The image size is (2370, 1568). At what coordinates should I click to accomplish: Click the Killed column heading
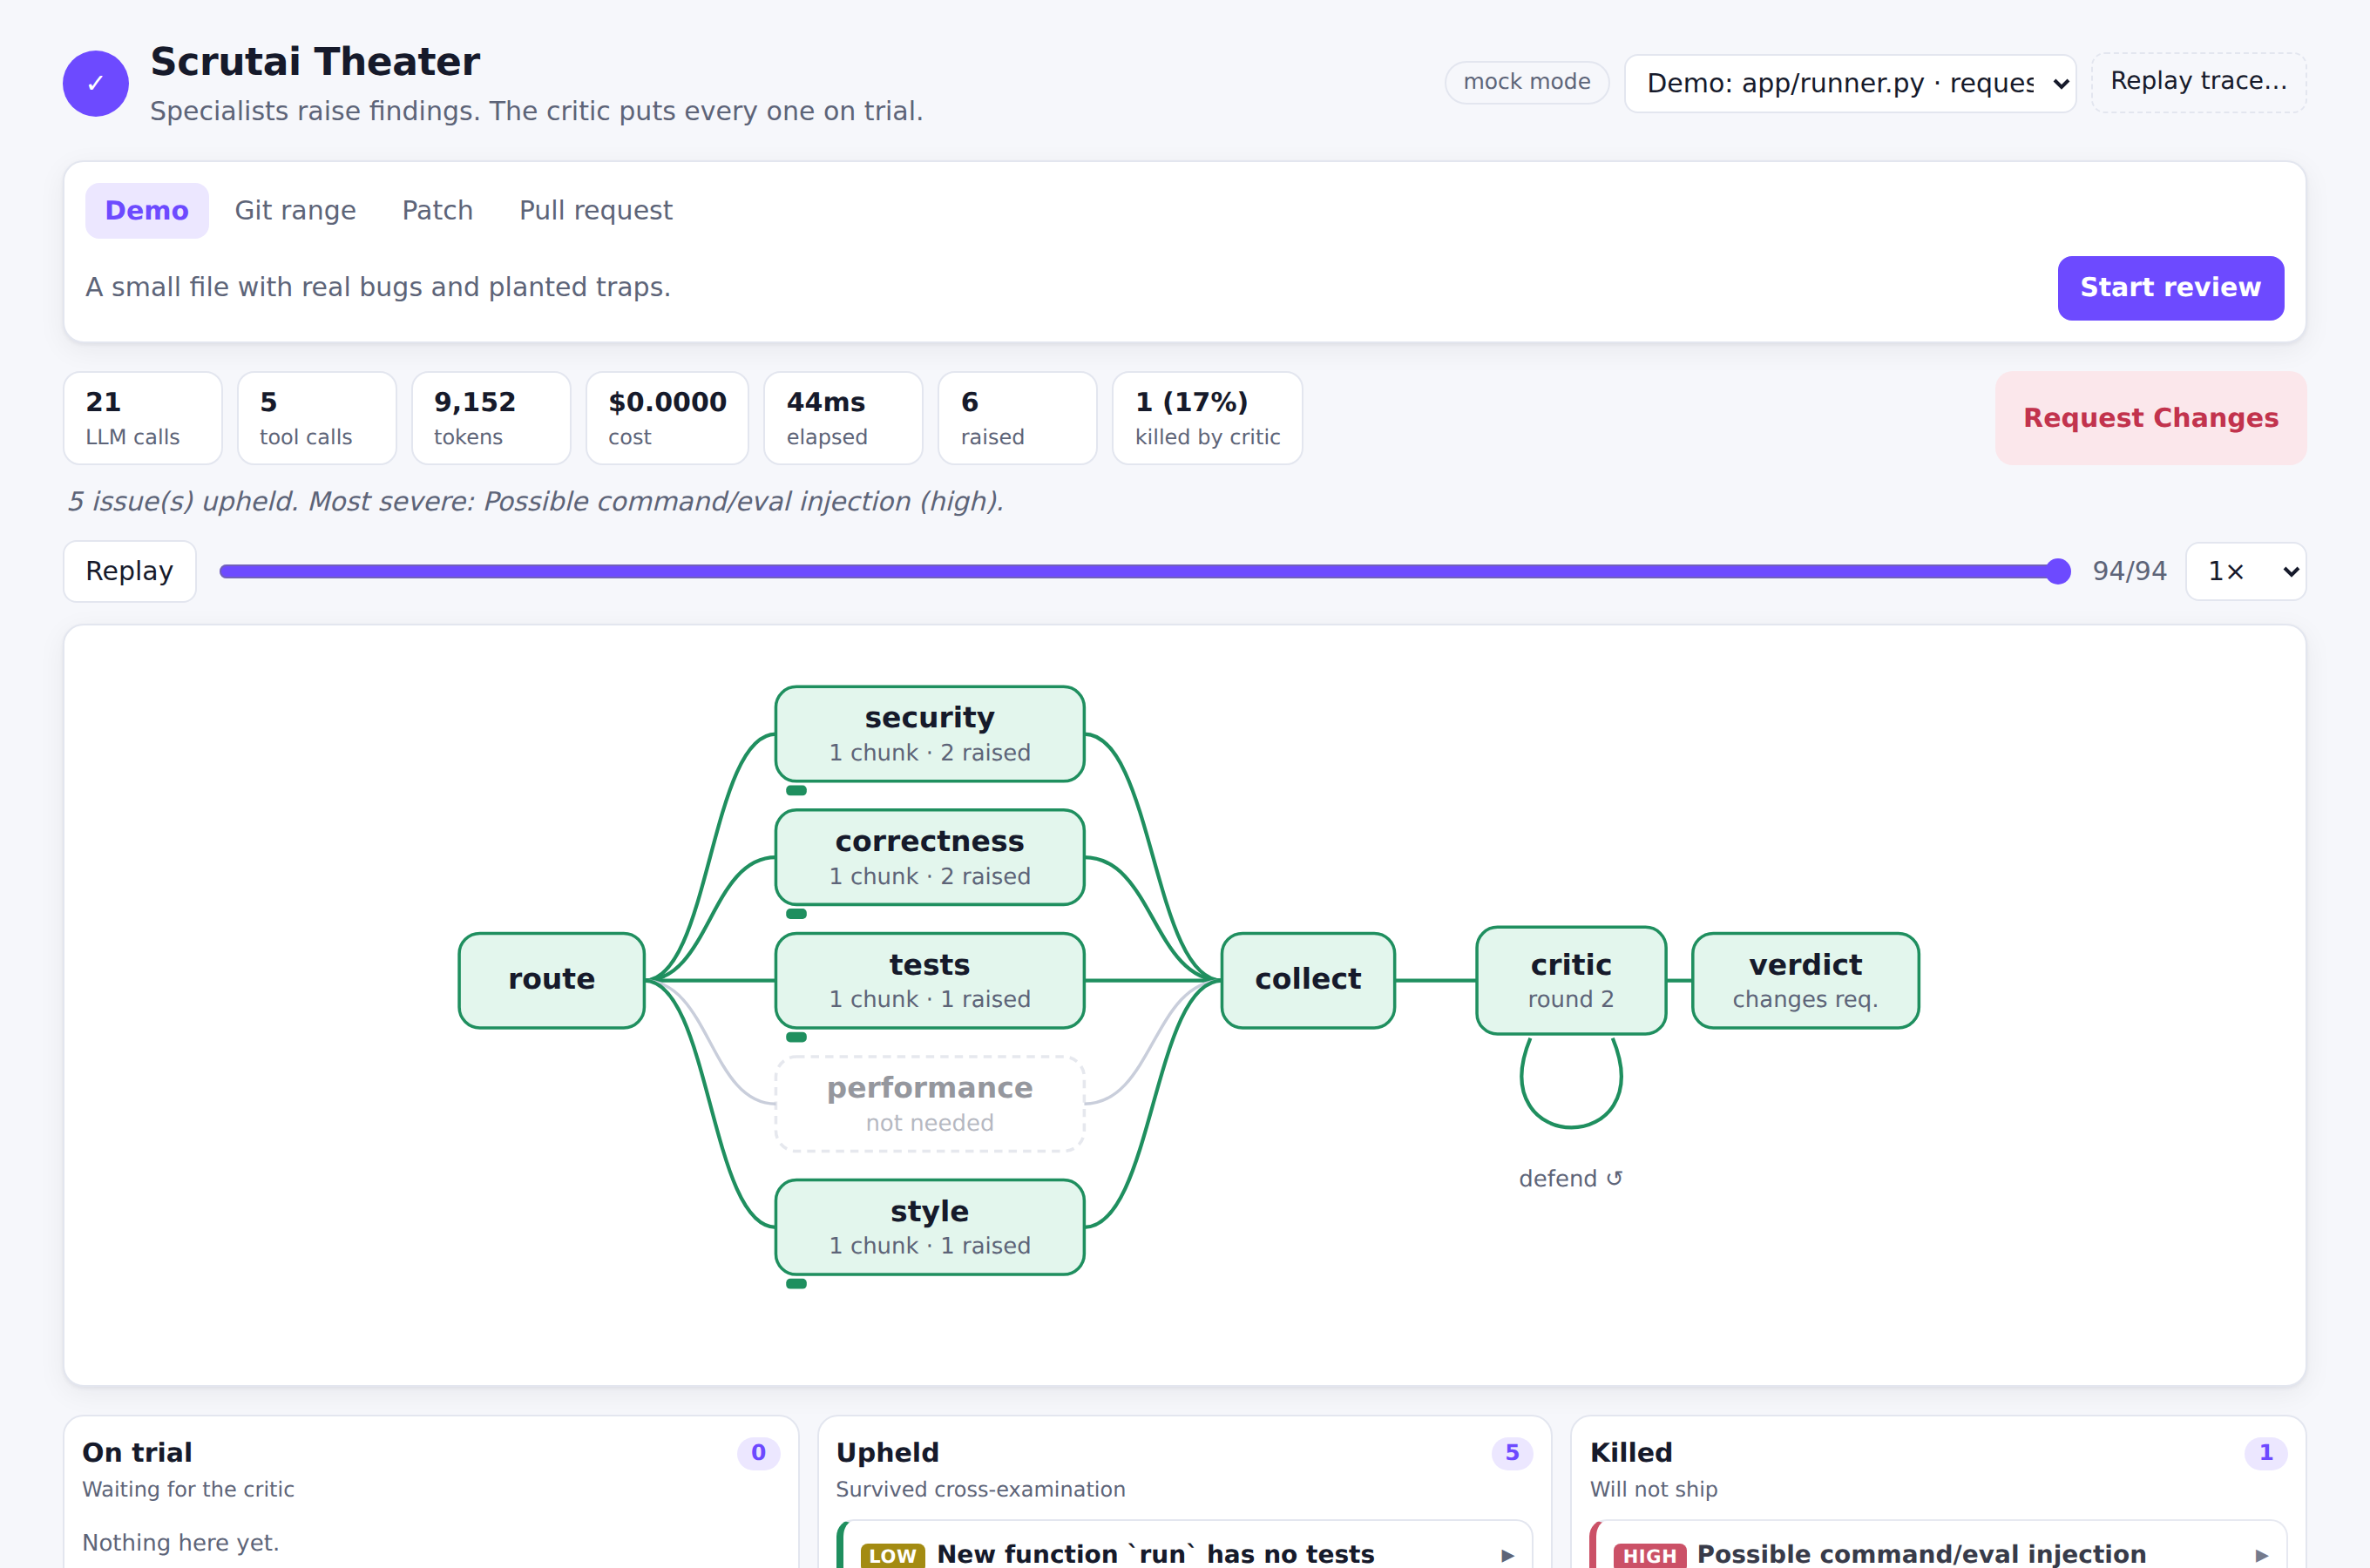point(1631,1452)
